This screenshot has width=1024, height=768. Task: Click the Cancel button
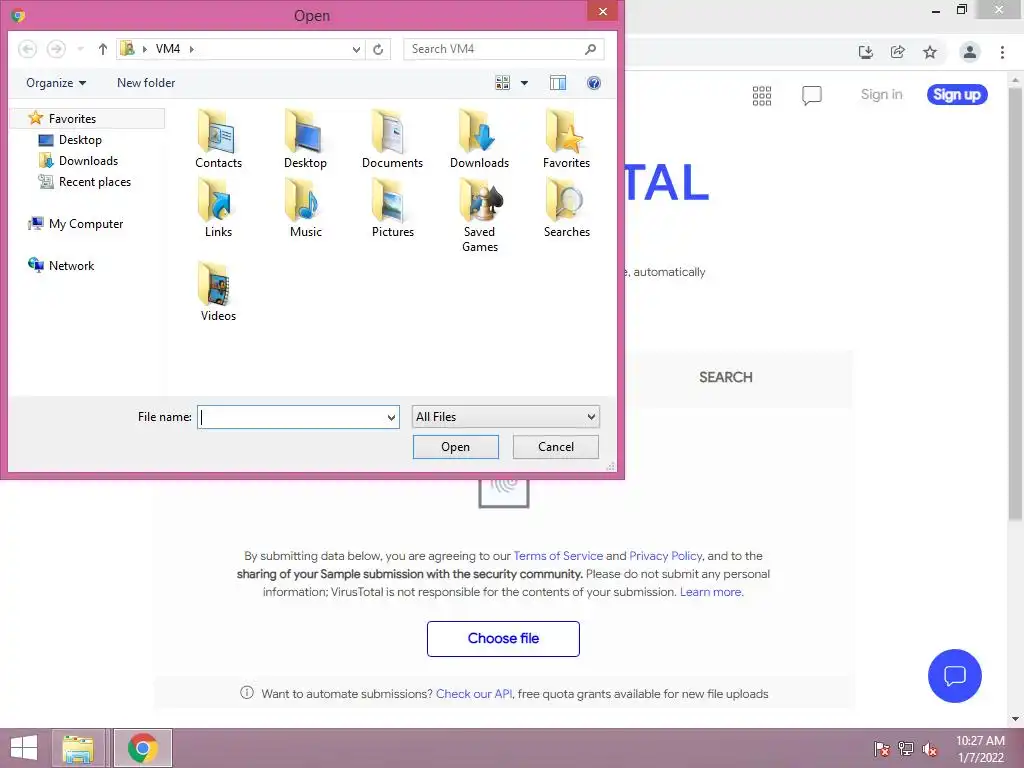tap(556, 447)
